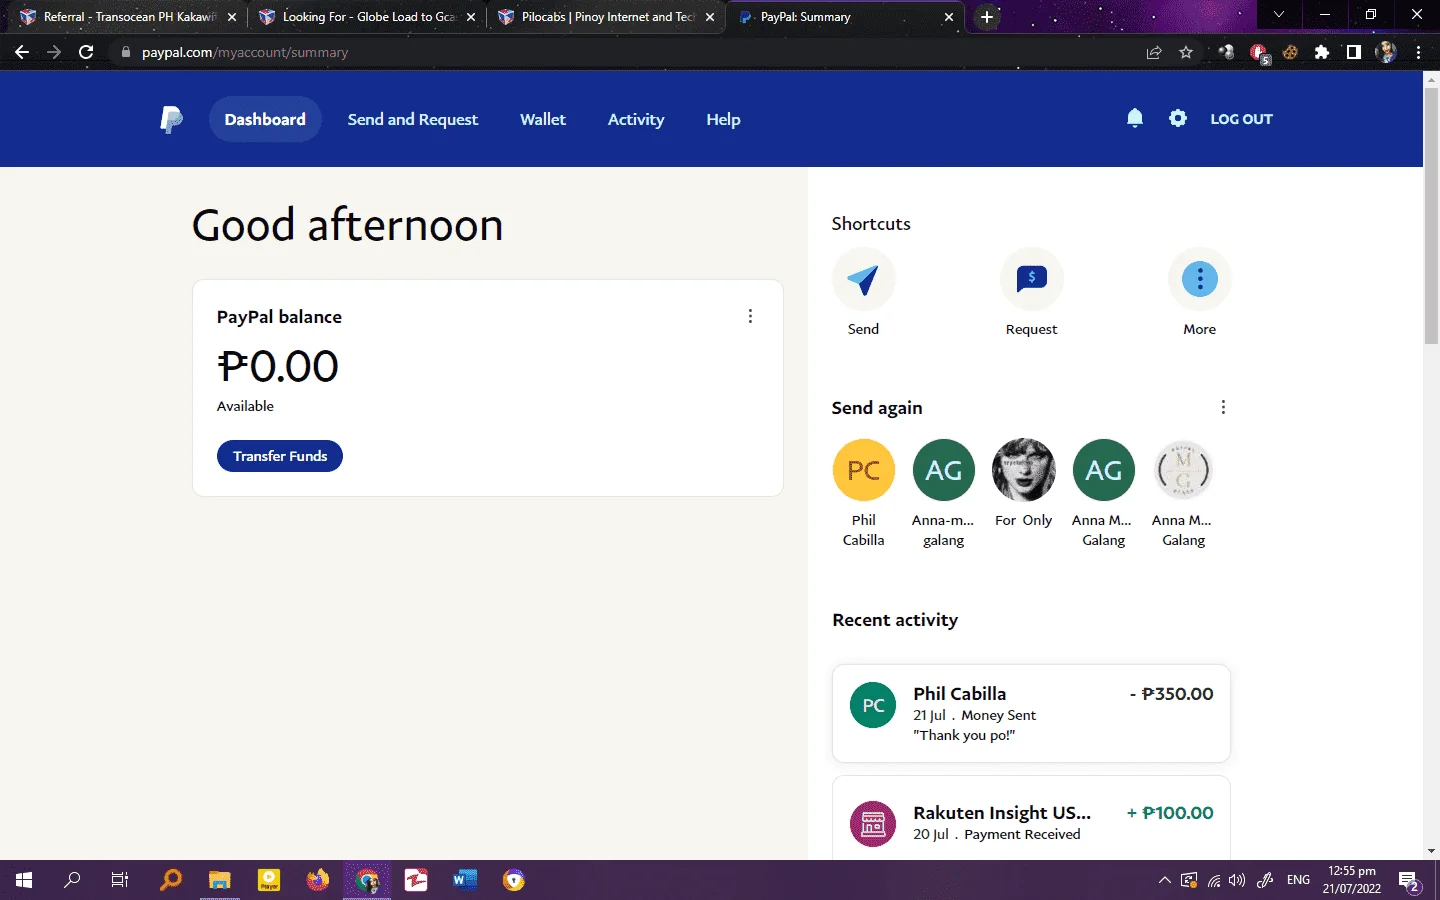Switch to the Pilocabs browser tab

pos(604,17)
